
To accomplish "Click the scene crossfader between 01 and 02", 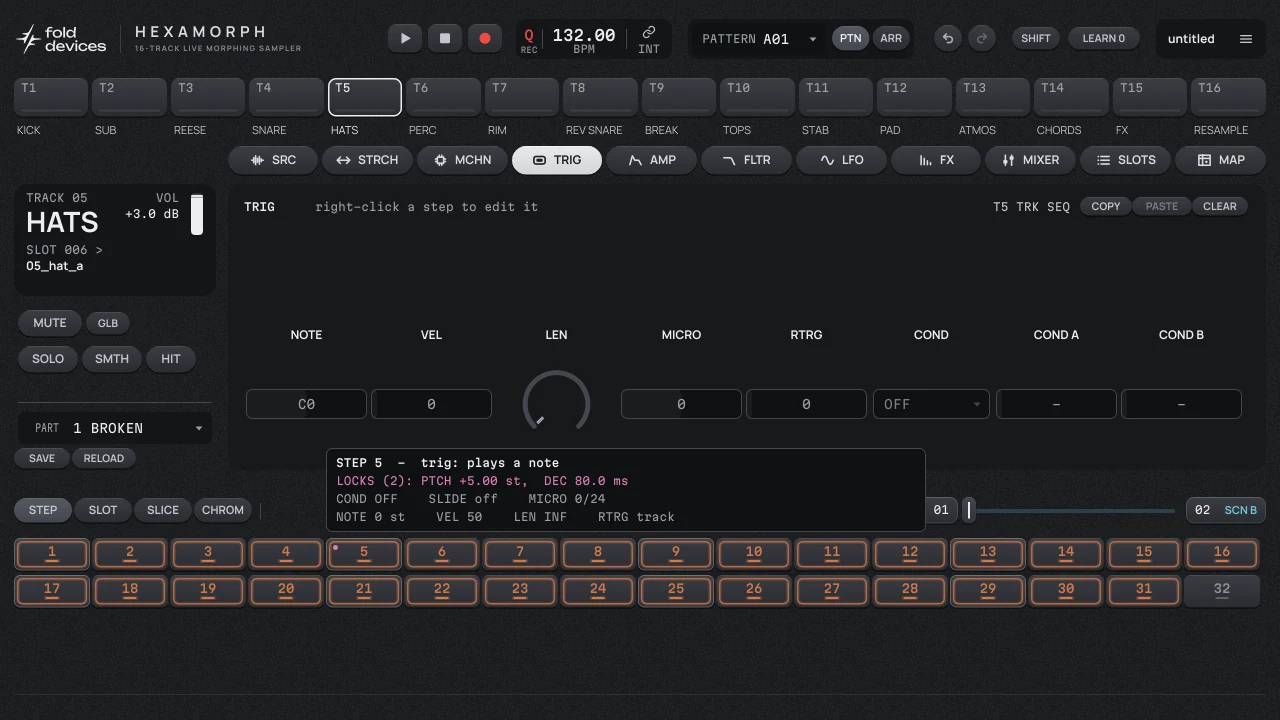I will click(x=1069, y=510).
